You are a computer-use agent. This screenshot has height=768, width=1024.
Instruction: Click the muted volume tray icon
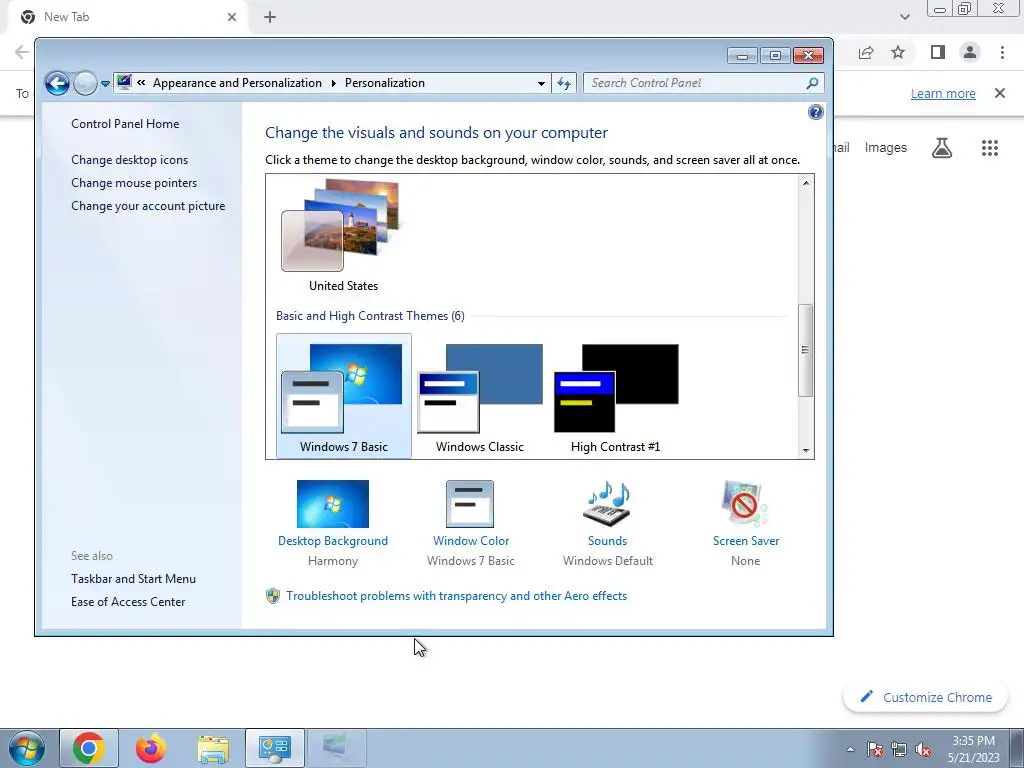point(923,749)
